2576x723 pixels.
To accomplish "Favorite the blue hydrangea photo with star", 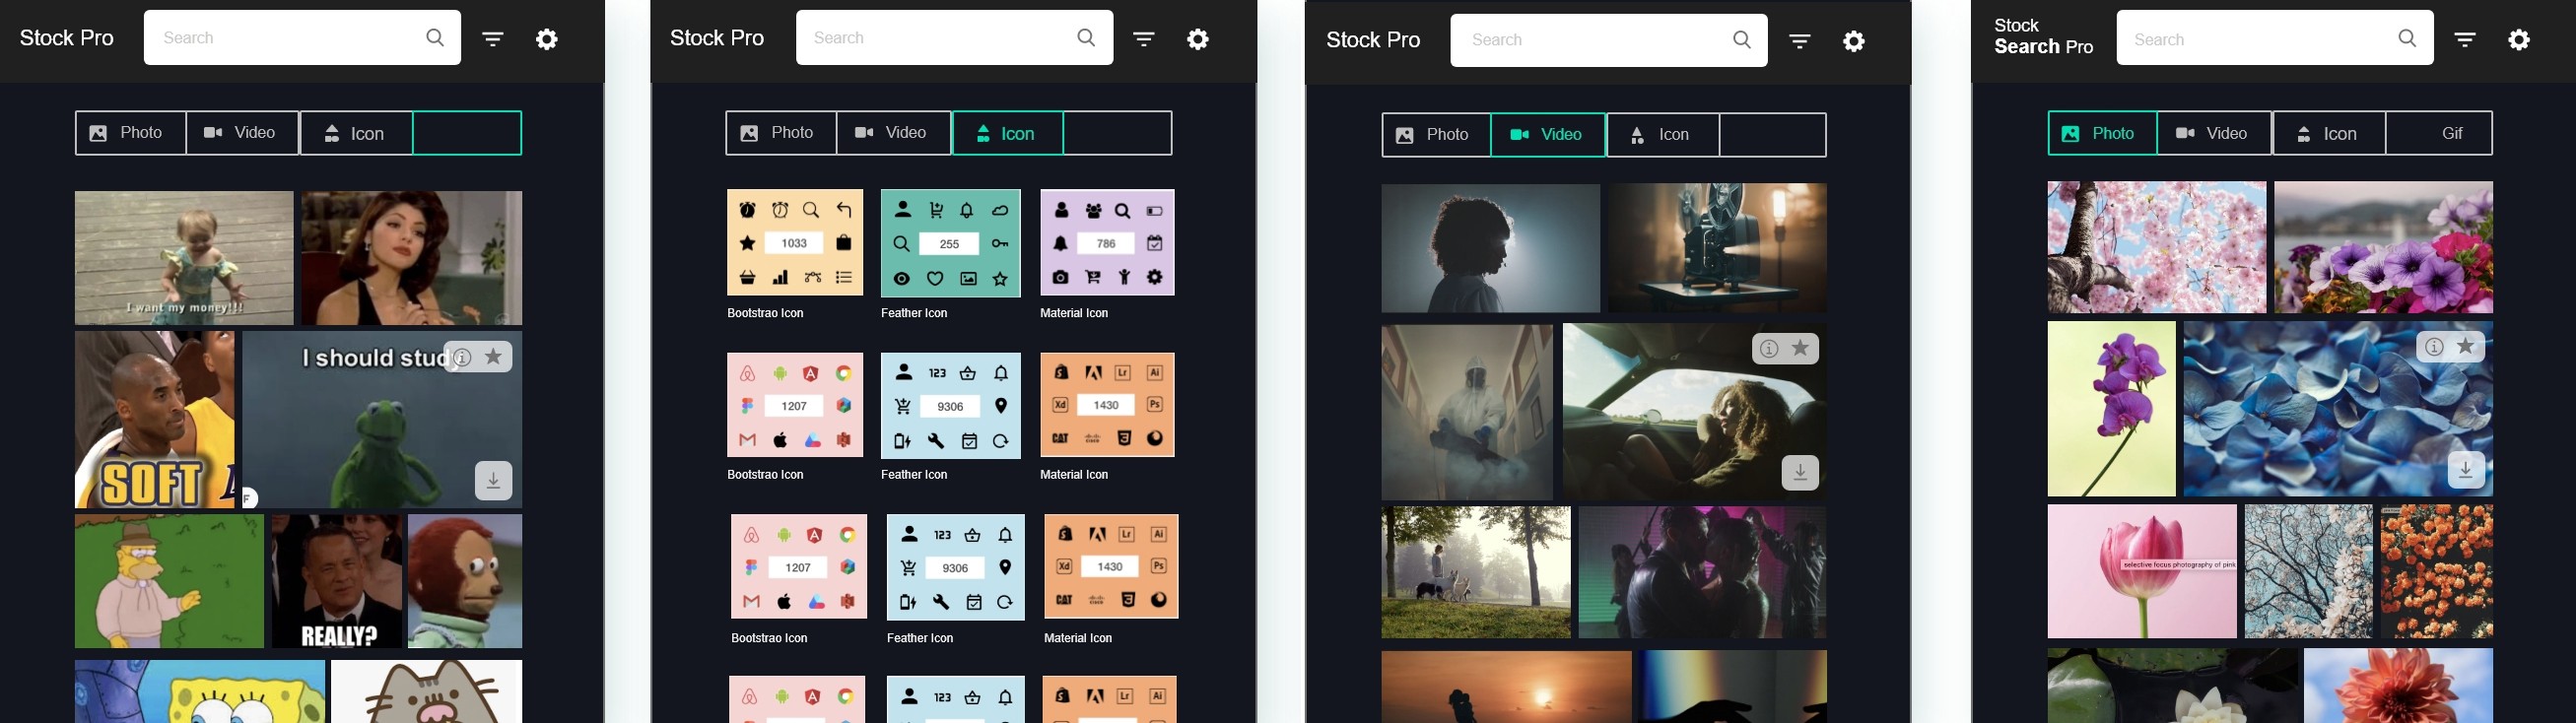I will 2466,346.
